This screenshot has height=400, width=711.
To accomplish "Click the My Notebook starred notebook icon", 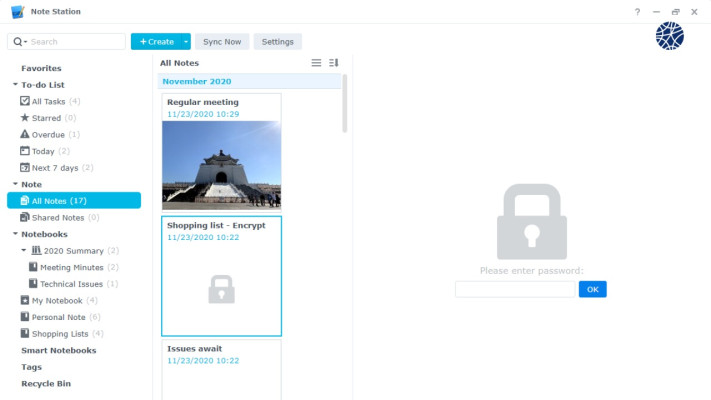I will (25, 300).
